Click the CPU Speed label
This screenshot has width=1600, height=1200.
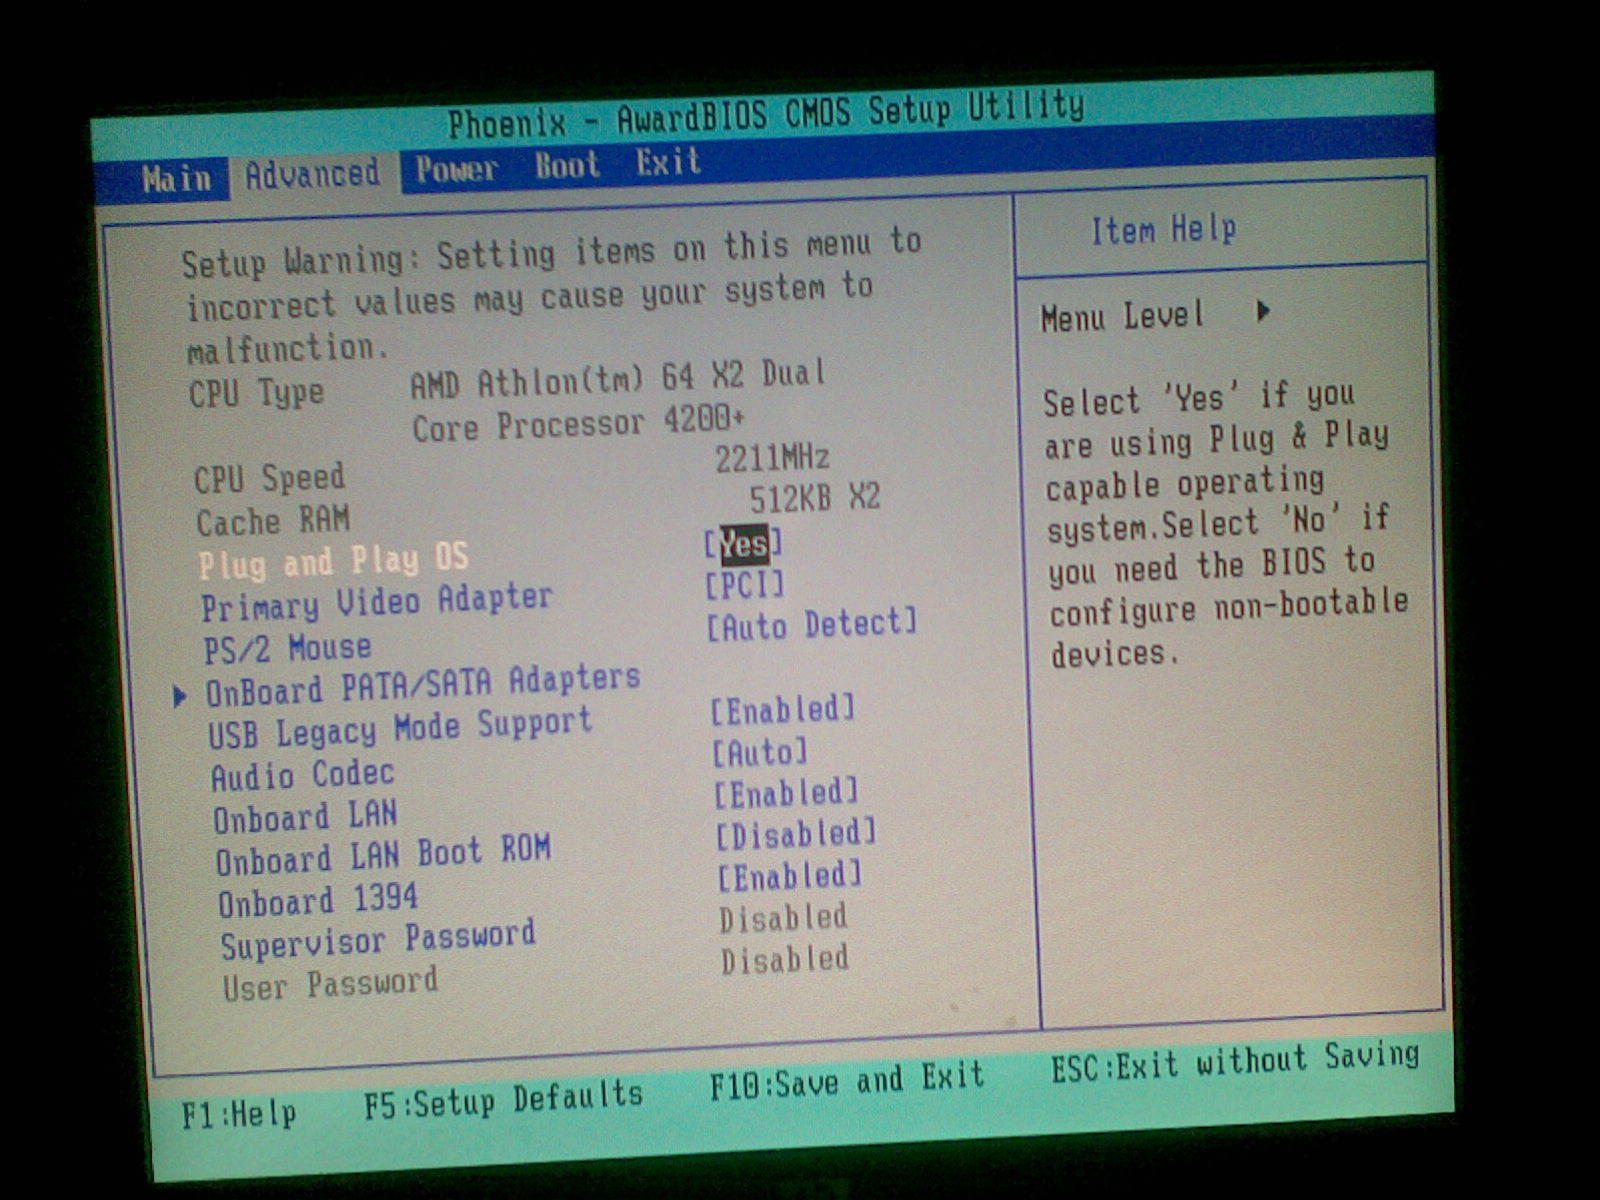click(269, 478)
